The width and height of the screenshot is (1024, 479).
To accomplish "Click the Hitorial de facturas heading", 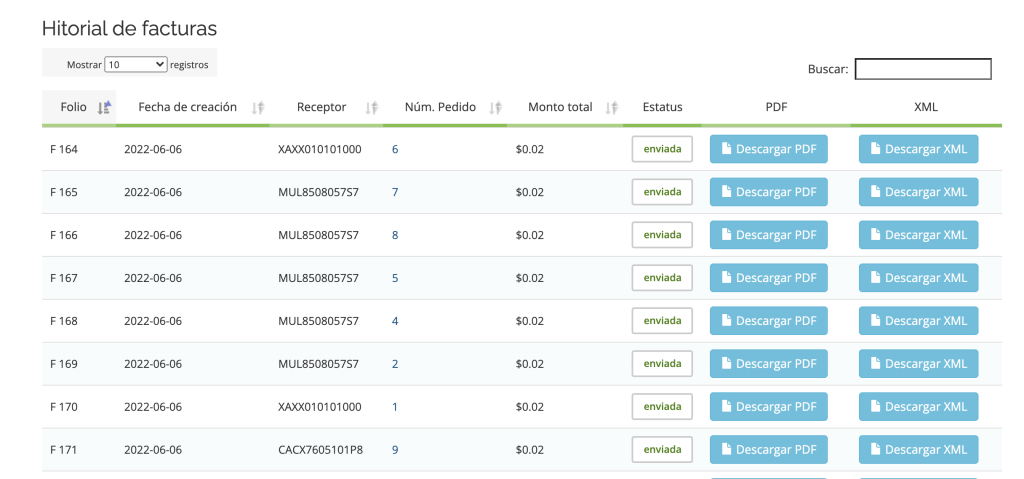I will click(x=129, y=28).
